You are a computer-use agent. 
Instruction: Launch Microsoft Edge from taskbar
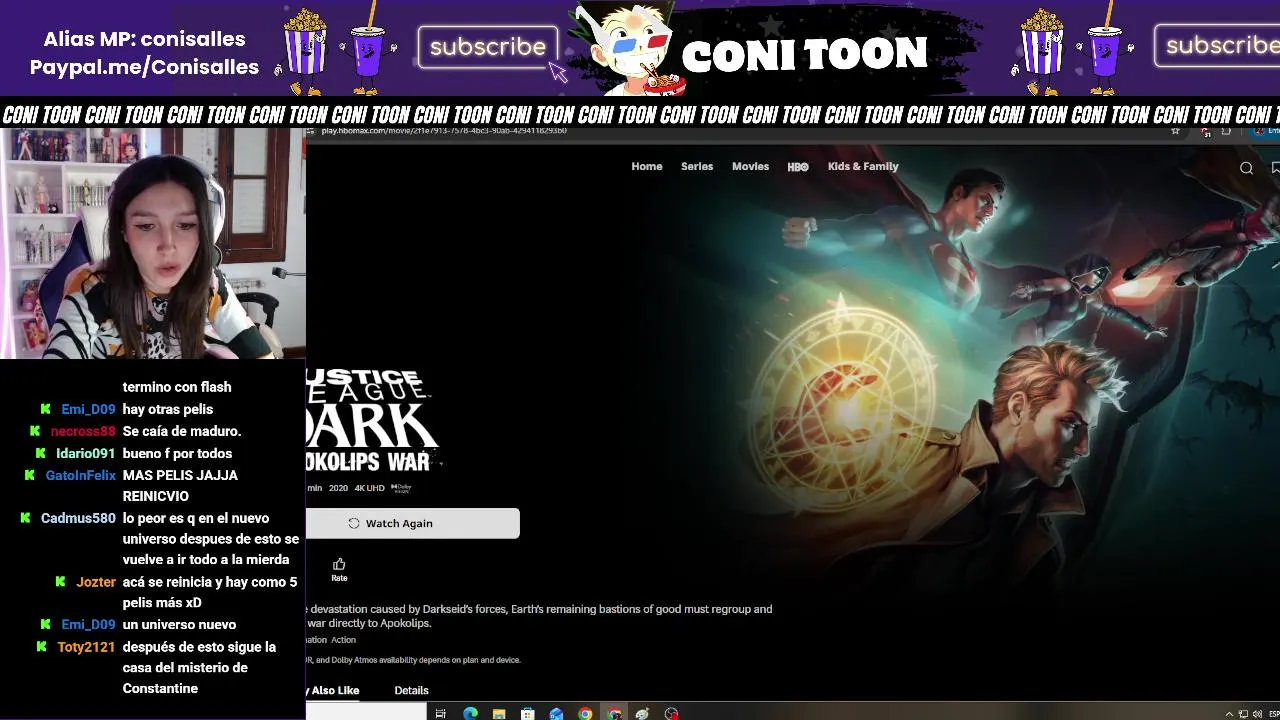pyautogui.click(x=470, y=713)
